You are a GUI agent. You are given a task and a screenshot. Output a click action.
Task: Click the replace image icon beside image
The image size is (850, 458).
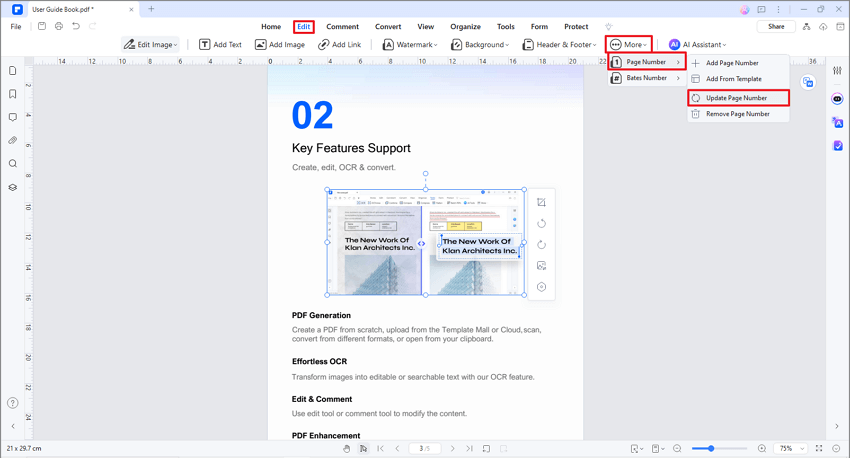click(x=541, y=266)
